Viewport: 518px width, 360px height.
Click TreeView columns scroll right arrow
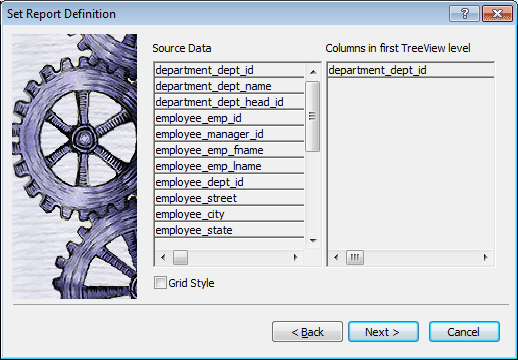(x=486, y=257)
